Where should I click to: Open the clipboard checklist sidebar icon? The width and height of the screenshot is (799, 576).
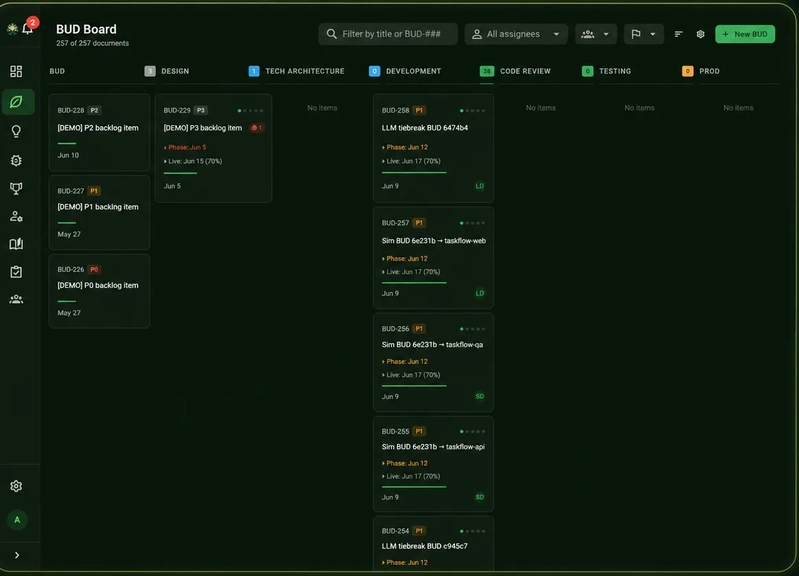(16, 272)
